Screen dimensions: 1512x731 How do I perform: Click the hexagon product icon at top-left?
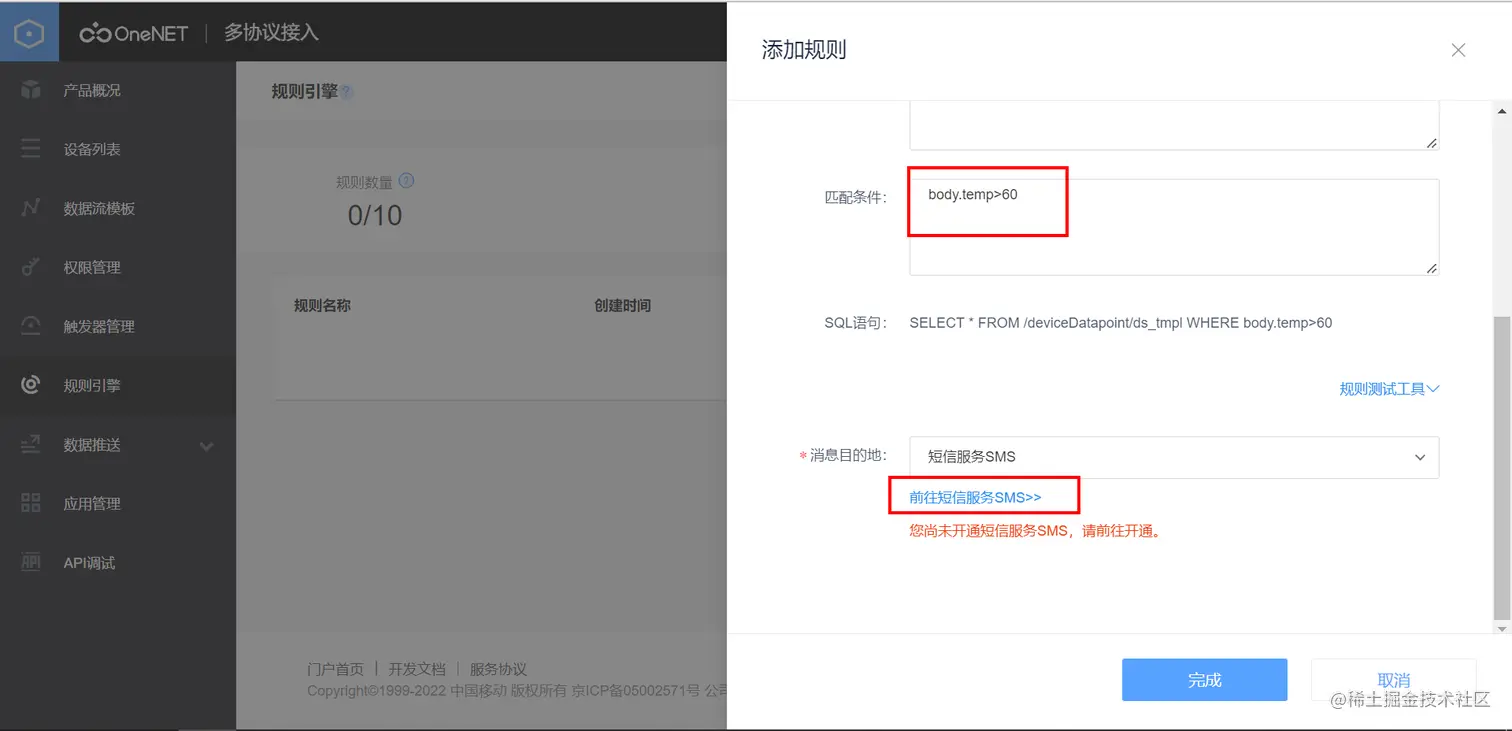pyautogui.click(x=30, y=32)
